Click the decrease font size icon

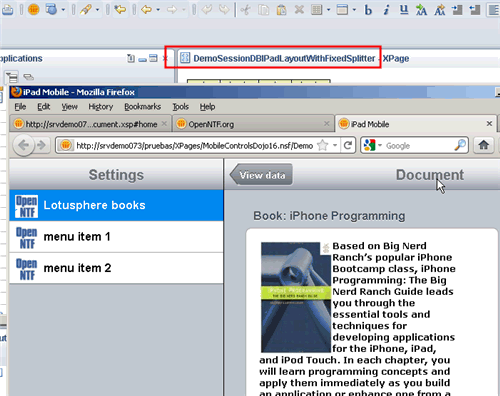pos(440,10)
